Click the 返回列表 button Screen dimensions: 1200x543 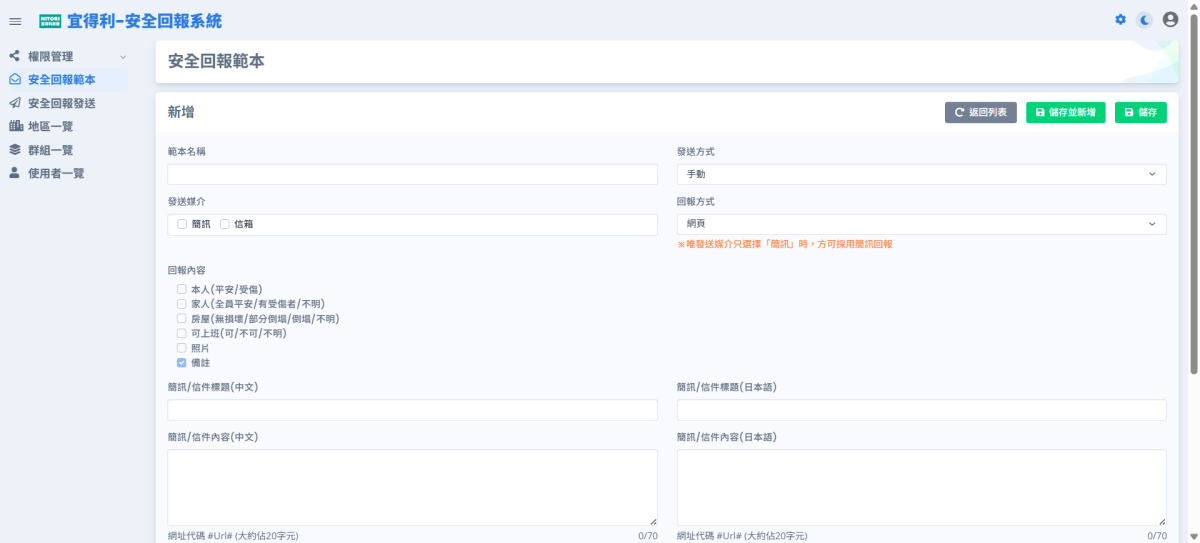pos(981,113)
